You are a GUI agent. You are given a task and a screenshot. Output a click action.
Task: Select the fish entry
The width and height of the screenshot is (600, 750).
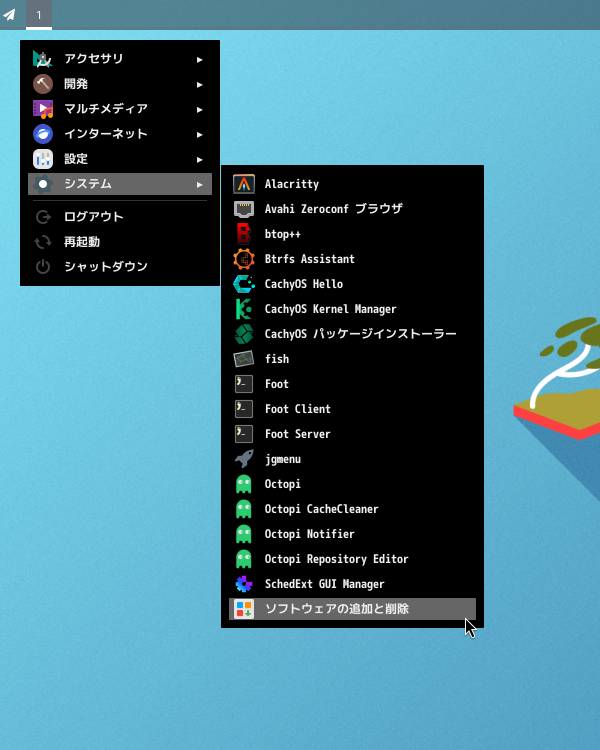(352, 359)
